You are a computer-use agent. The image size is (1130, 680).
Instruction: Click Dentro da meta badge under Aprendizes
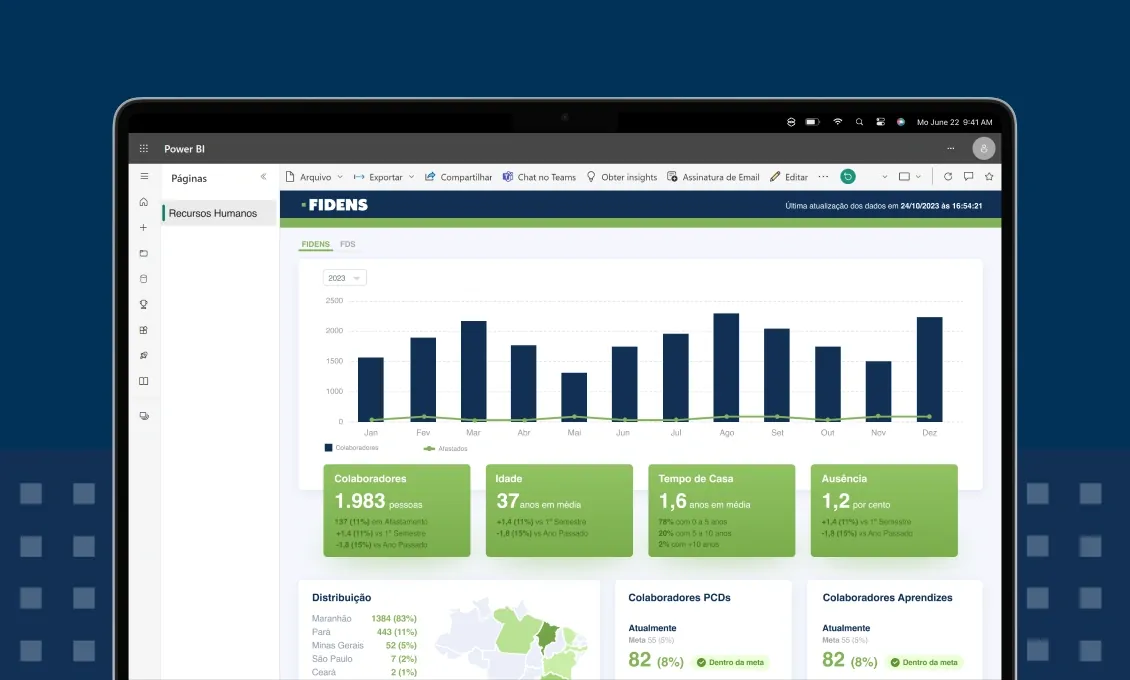click(x=925, y=663)
